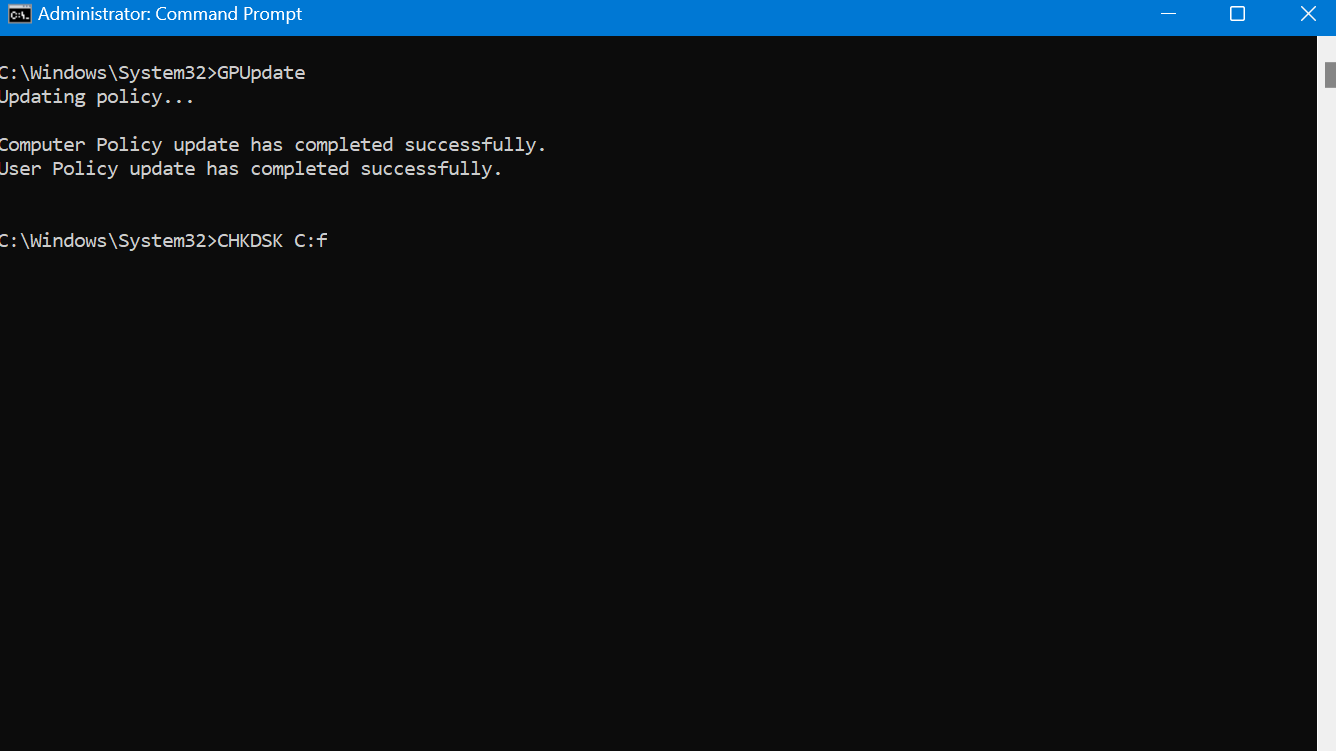
Task: Click the first C:\Windows\System32> prompt path
Action: (x=108, y=73)
